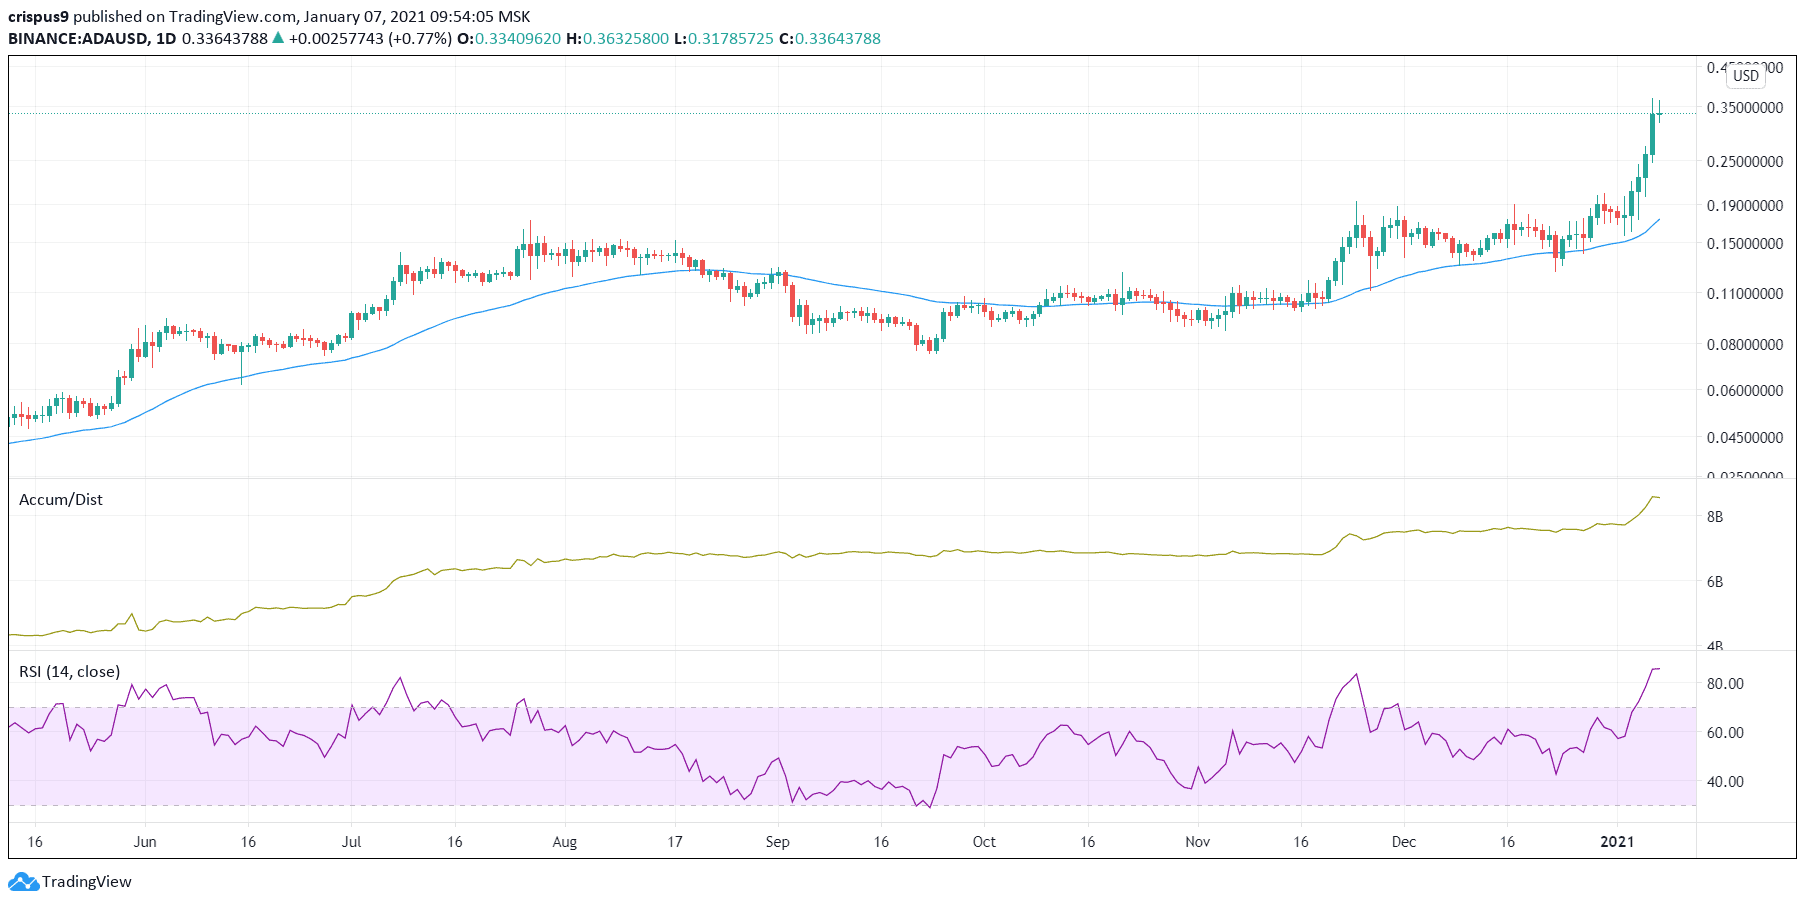1805x905 pixels.
Task: Click the open value 0.33409620
Action: click(x=518, y=39)
